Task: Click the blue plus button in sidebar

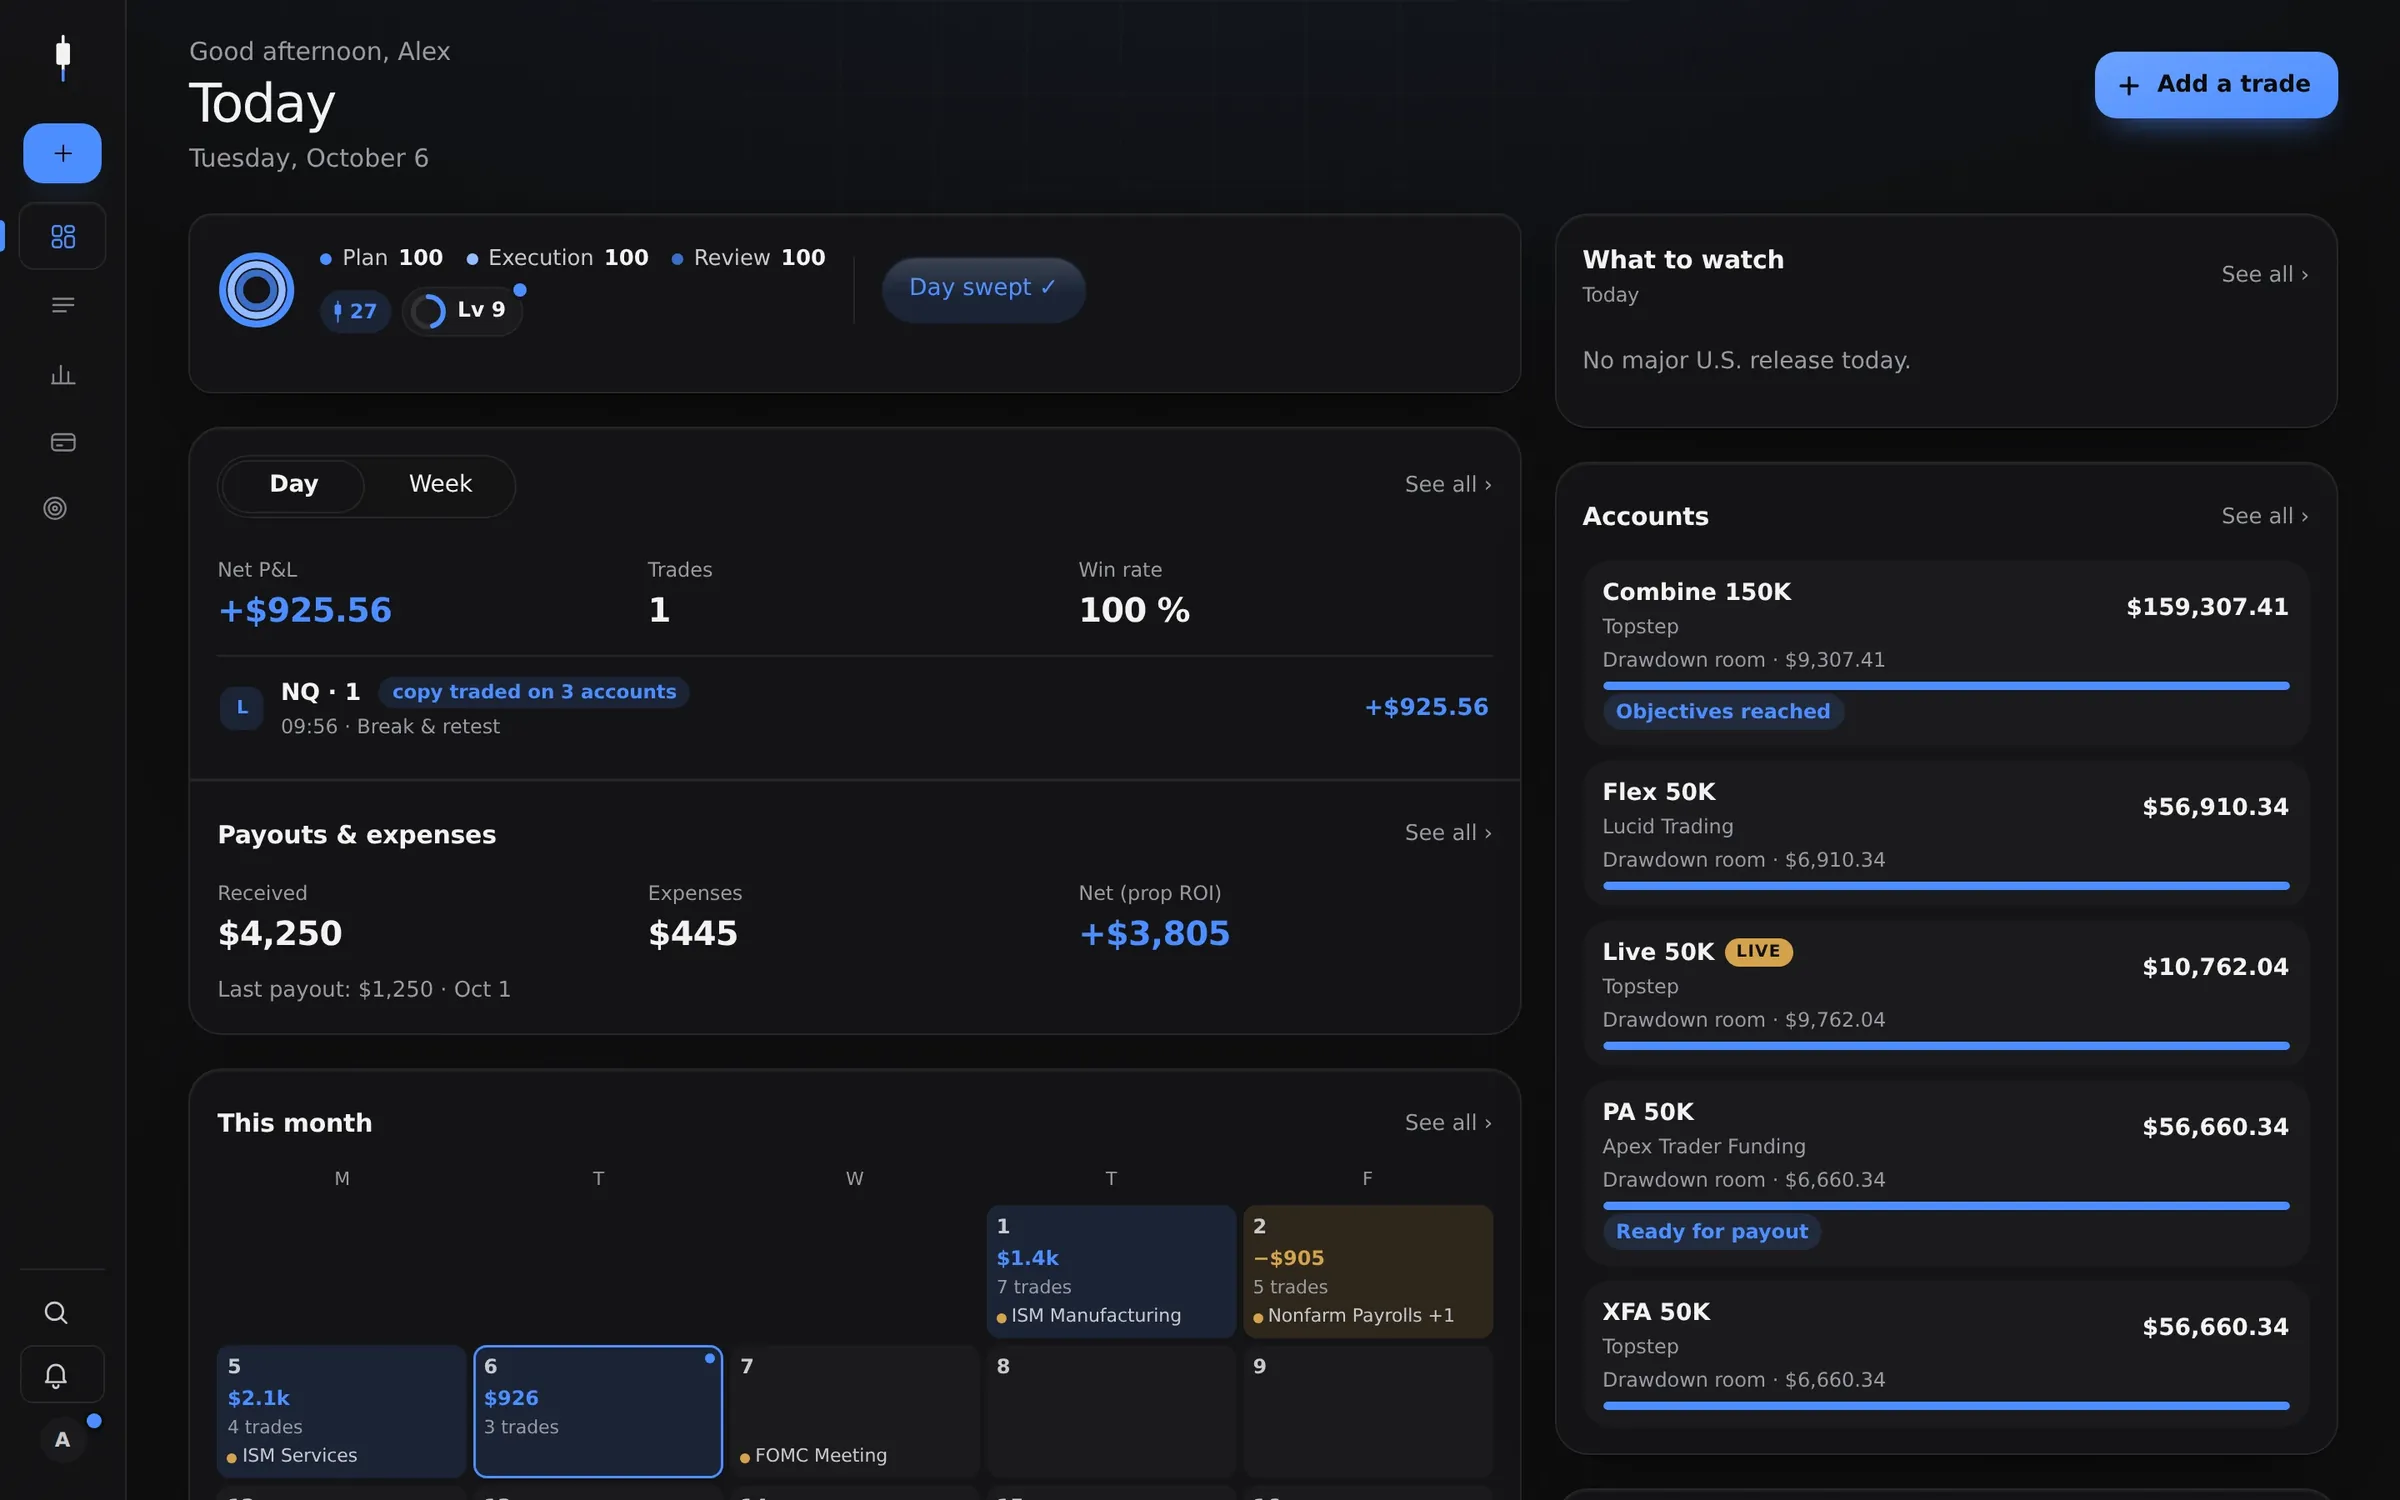Action: point(62,153)
